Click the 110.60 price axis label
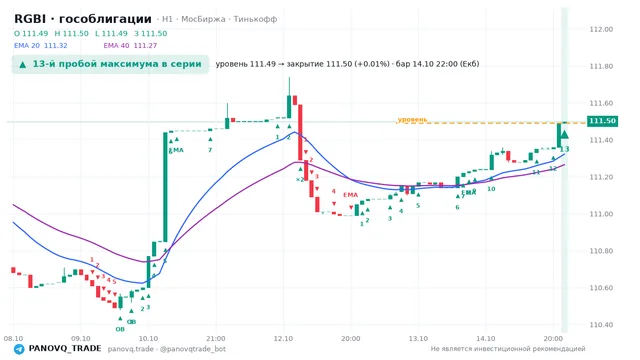Viewport: 640px width, 360px height. coord(601,288)
